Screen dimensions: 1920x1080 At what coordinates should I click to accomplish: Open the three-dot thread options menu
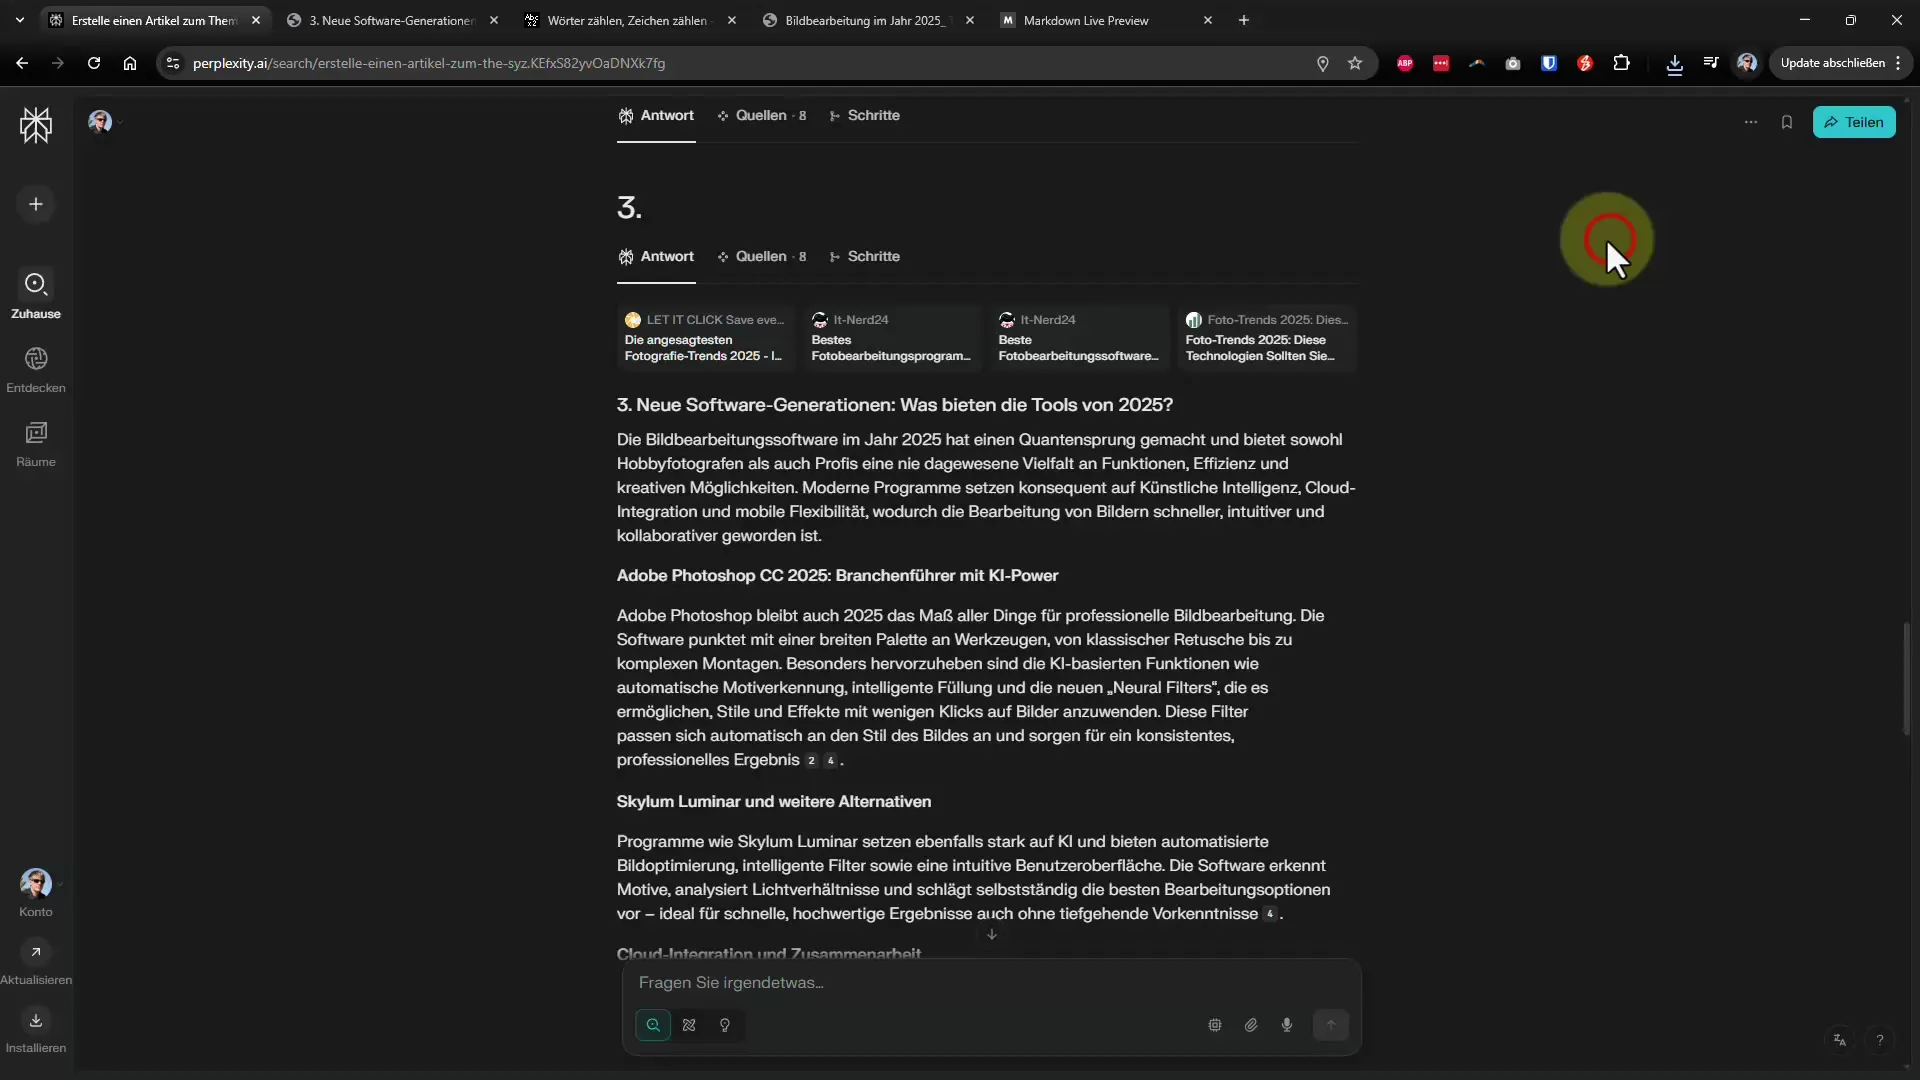[1751, 122]
